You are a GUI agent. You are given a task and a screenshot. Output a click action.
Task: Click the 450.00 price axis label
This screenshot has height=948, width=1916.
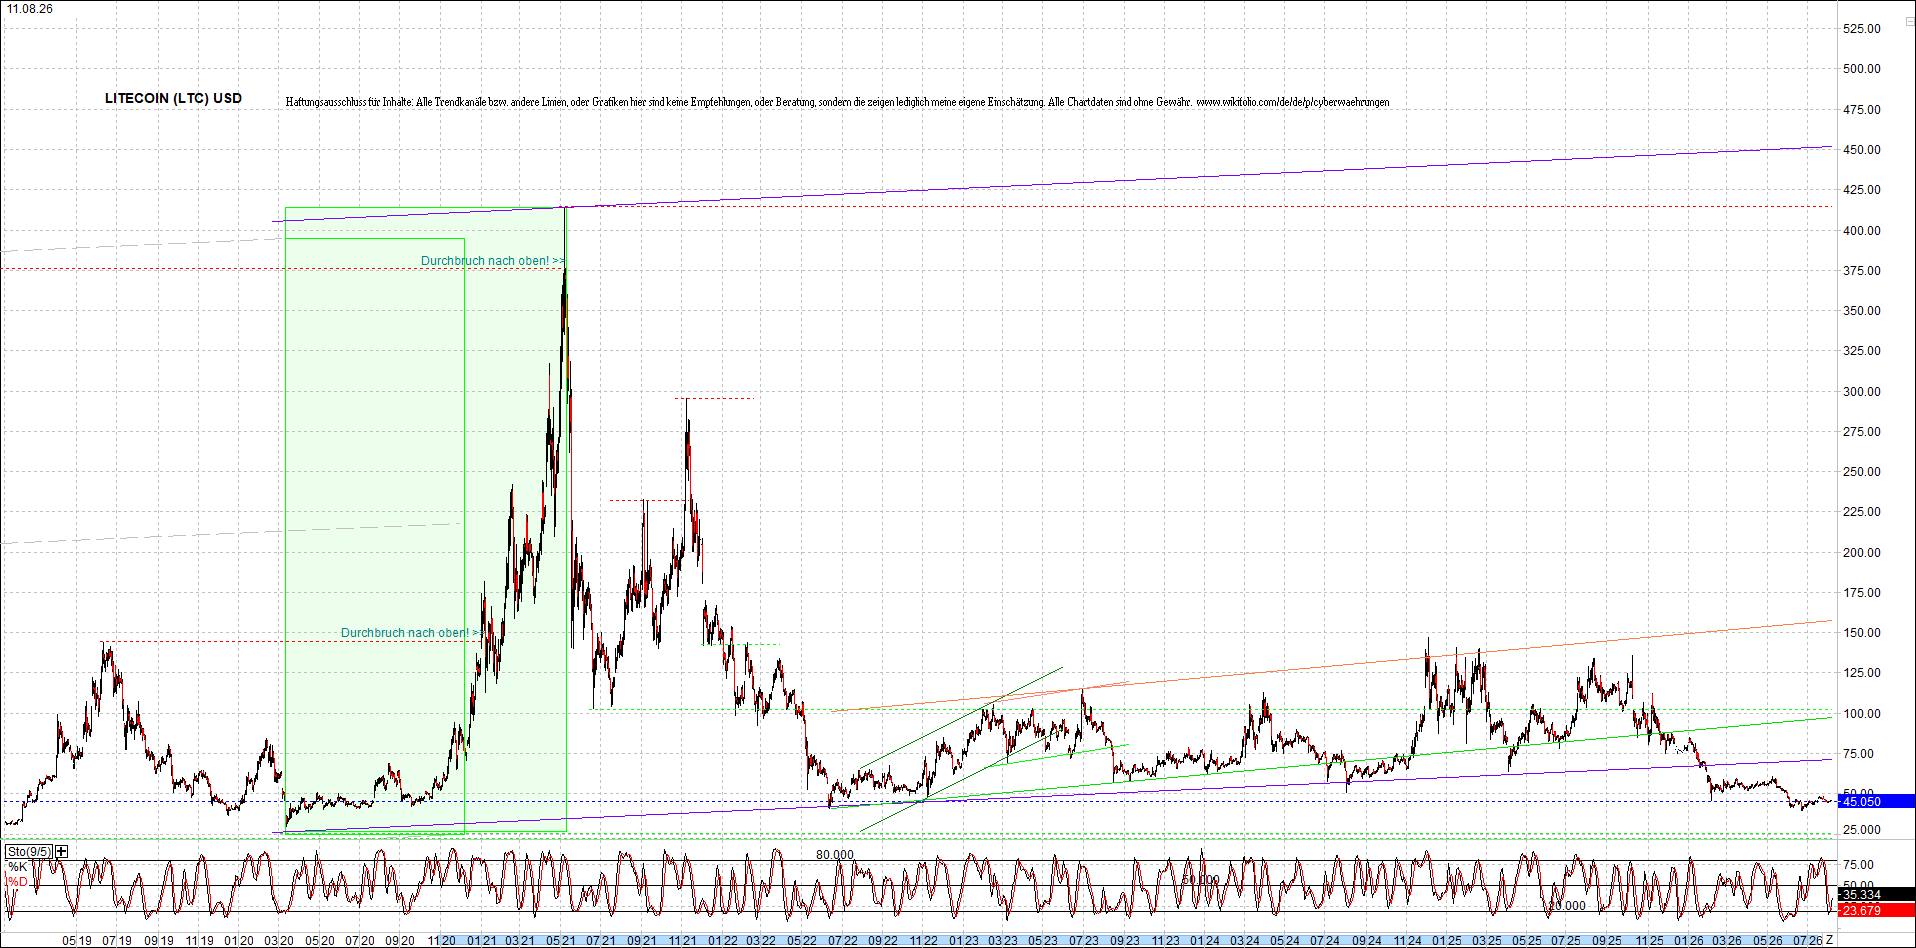(x=1862, y=150)
